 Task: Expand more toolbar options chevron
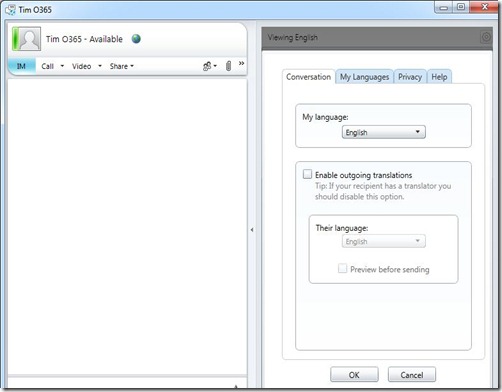(x=241, y=63)
